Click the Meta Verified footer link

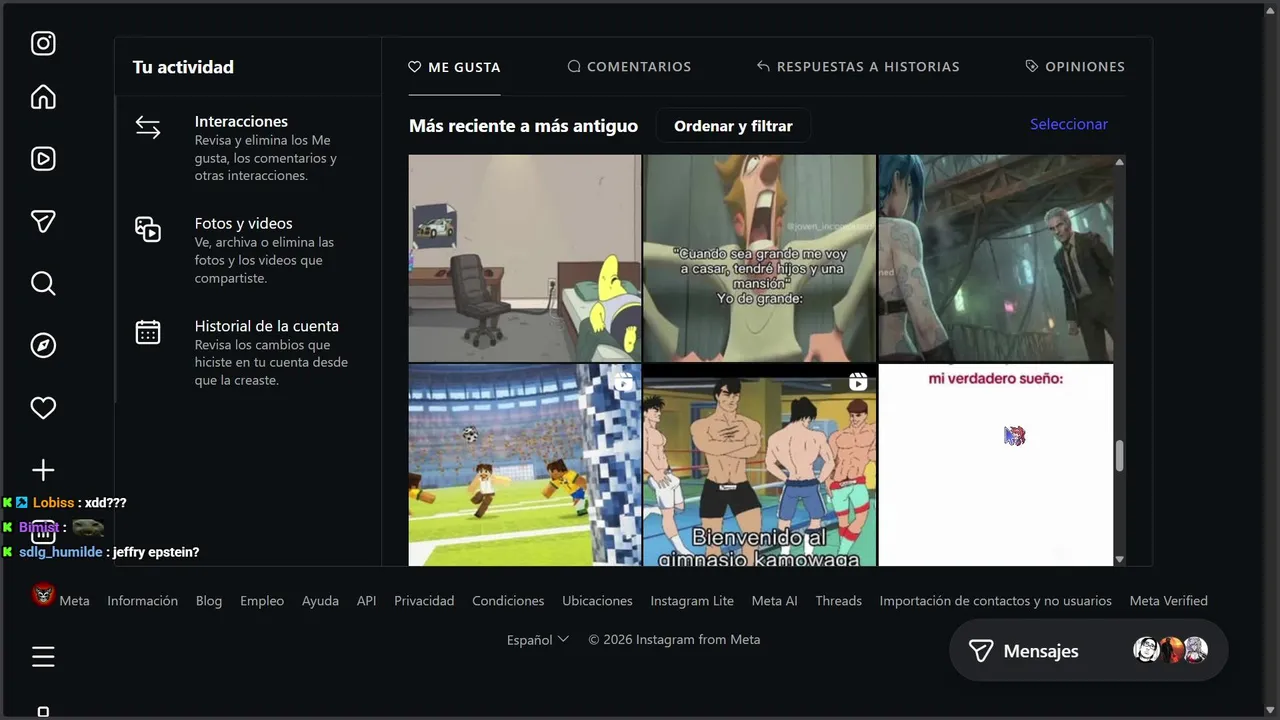tap(1169, 601)
